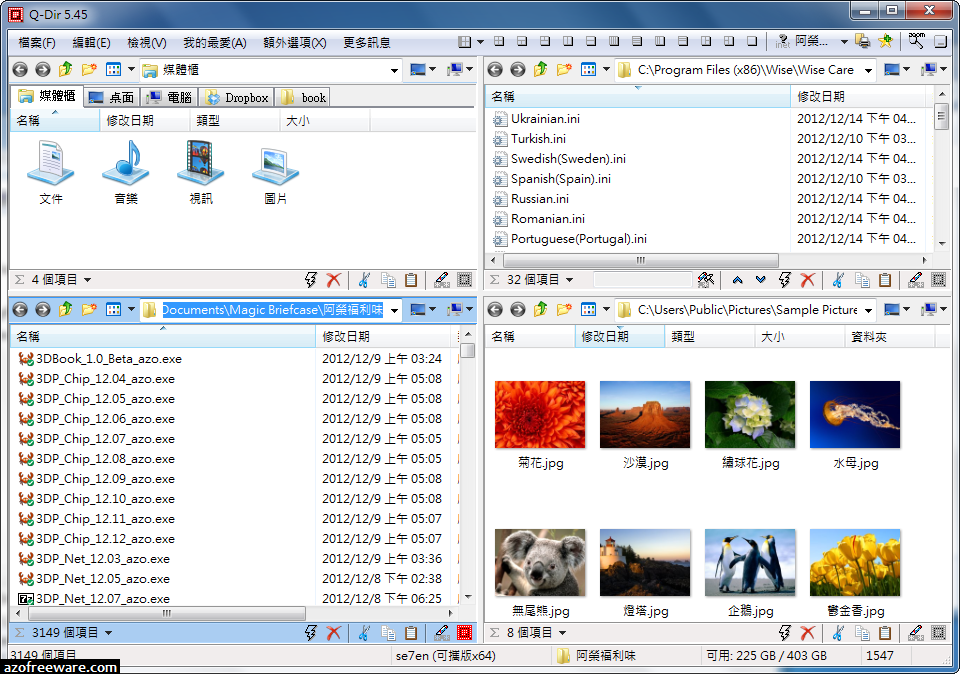
Task: Open the 額外選項(X) menu
Action: pyautogui.click(x=294, y=42)
